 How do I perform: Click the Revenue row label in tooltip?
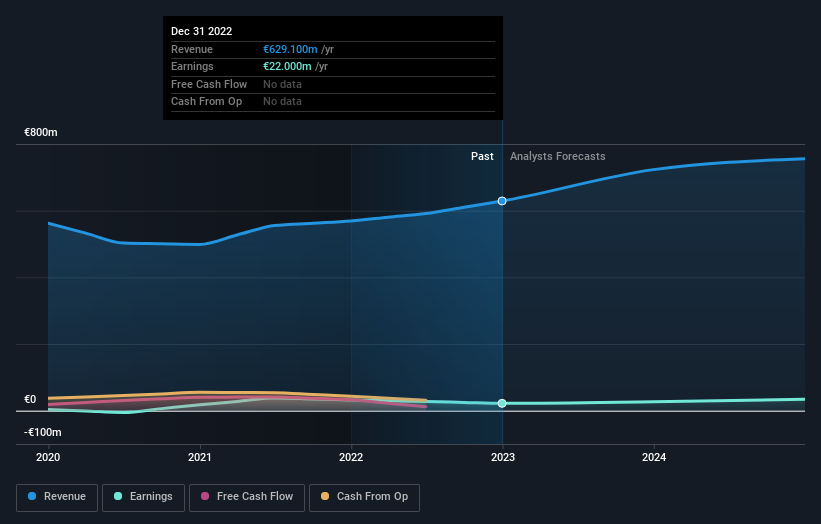coord(192,49)
